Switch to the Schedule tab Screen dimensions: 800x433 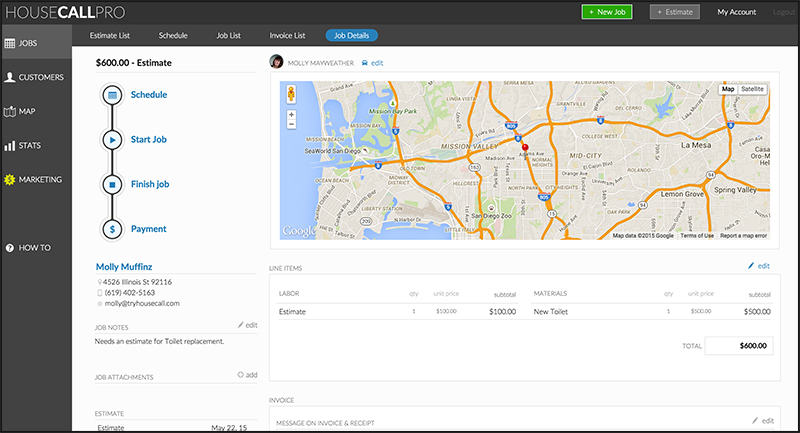point(173,36)
